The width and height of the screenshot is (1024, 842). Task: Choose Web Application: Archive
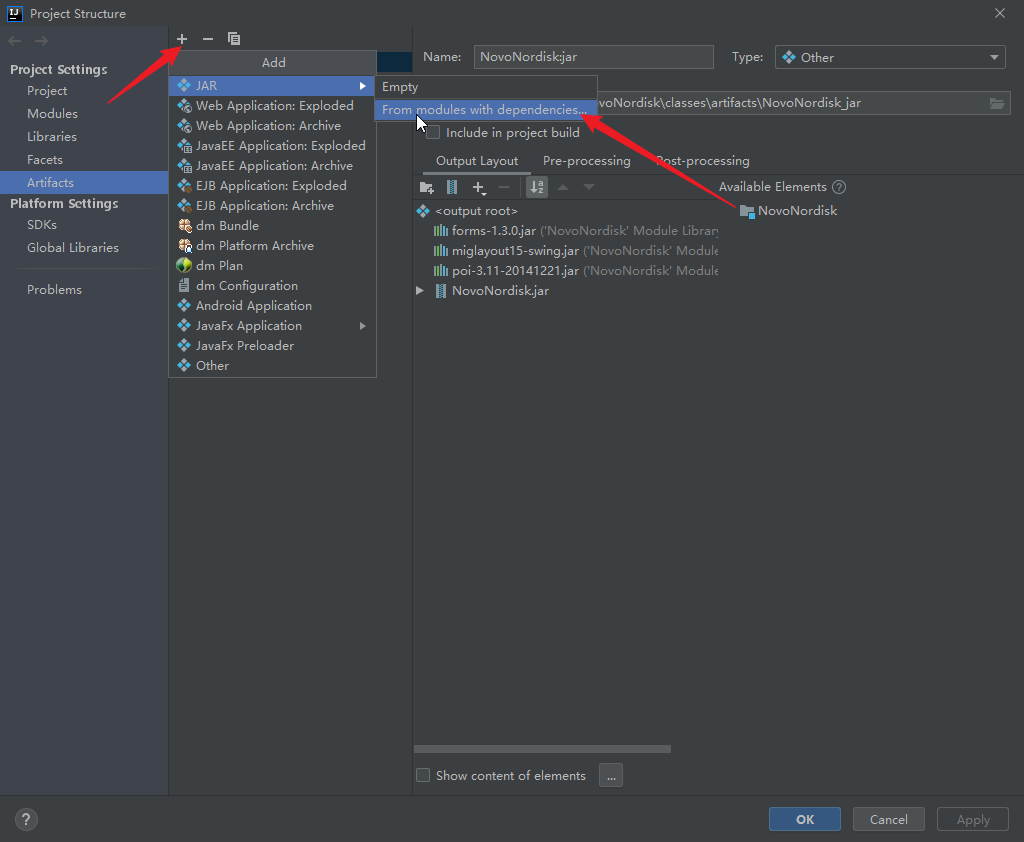point(272,126)
